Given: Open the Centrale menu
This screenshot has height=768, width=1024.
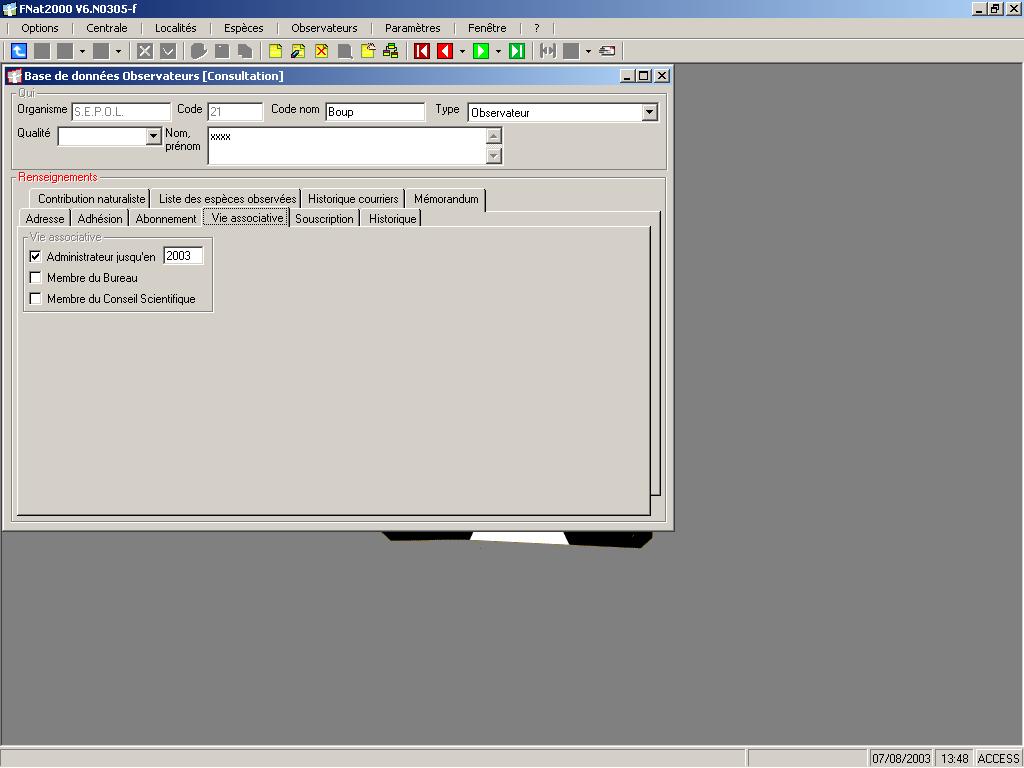Looking at the screenshot, I should pyautogui.click(x=107, y=28).
